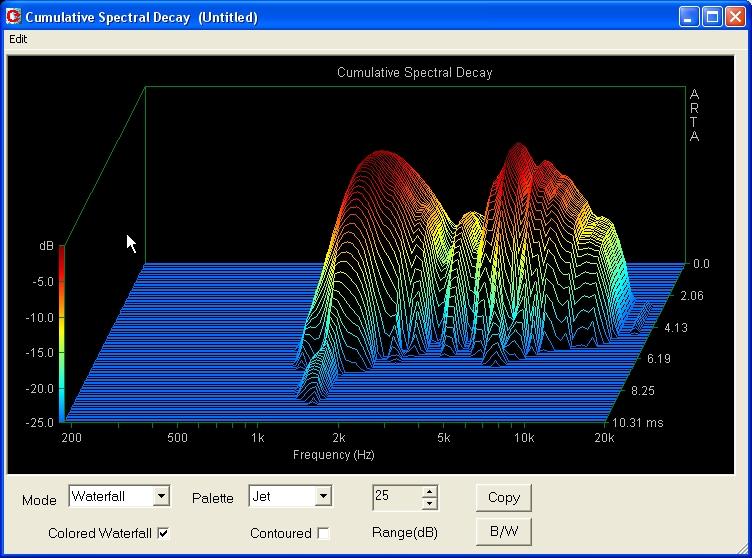Viewport: 752px width, 558px height.
Task: Close the Cumulative Spectral Decay window
Action: [x=735, y=17]
